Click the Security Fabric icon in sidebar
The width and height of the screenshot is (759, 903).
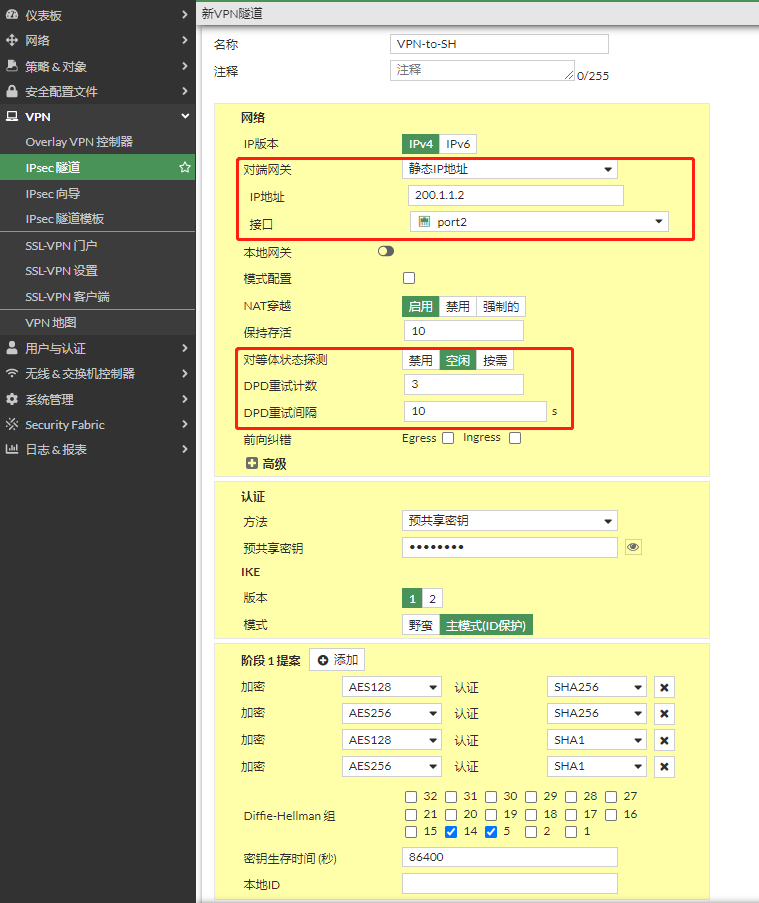12,425
